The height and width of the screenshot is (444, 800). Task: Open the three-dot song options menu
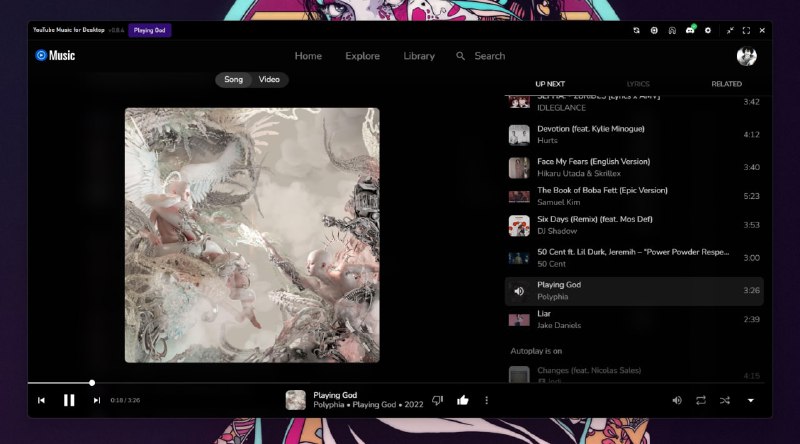coord(487,400)
